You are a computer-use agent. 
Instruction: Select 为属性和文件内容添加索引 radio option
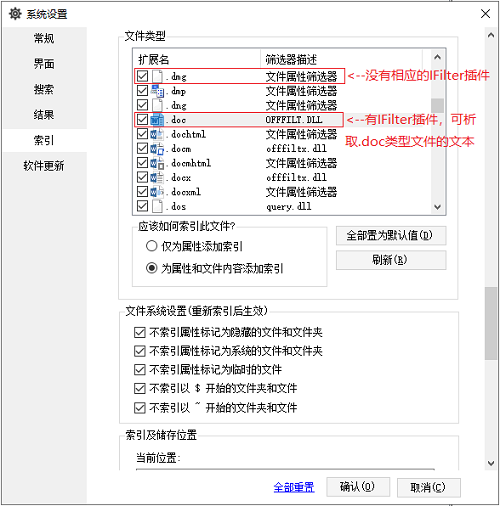click(x=152, y=268)
